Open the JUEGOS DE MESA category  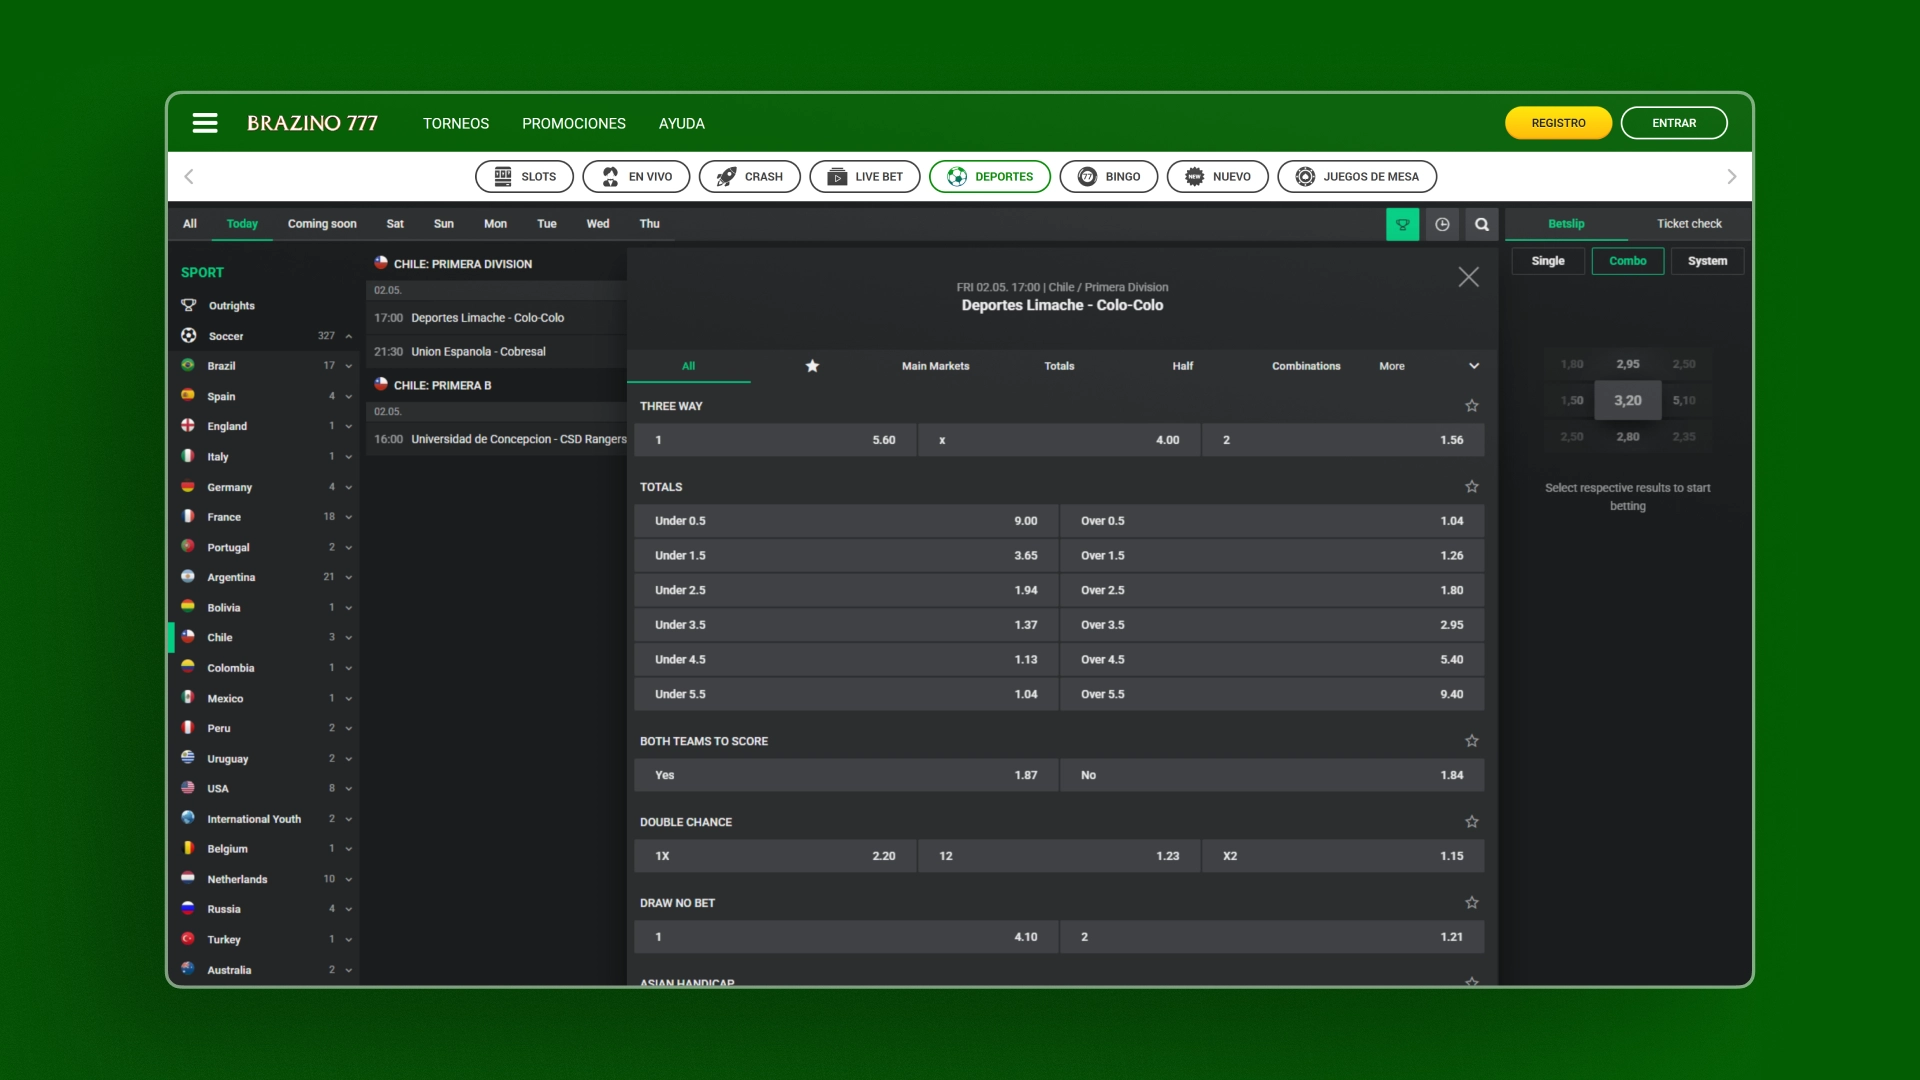(x=1357, y=177)
